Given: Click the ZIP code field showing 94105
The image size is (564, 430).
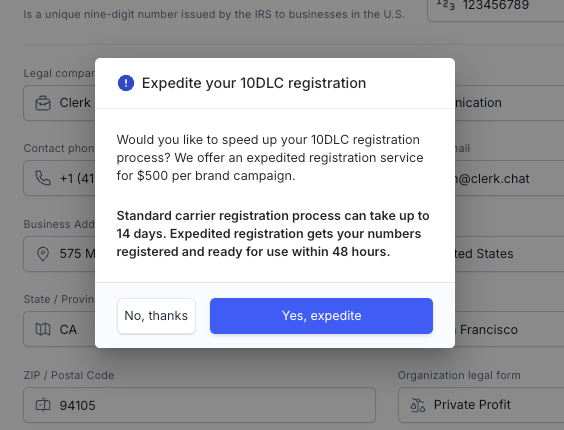Looking at the screenshot, I should [x=200, y=405].
